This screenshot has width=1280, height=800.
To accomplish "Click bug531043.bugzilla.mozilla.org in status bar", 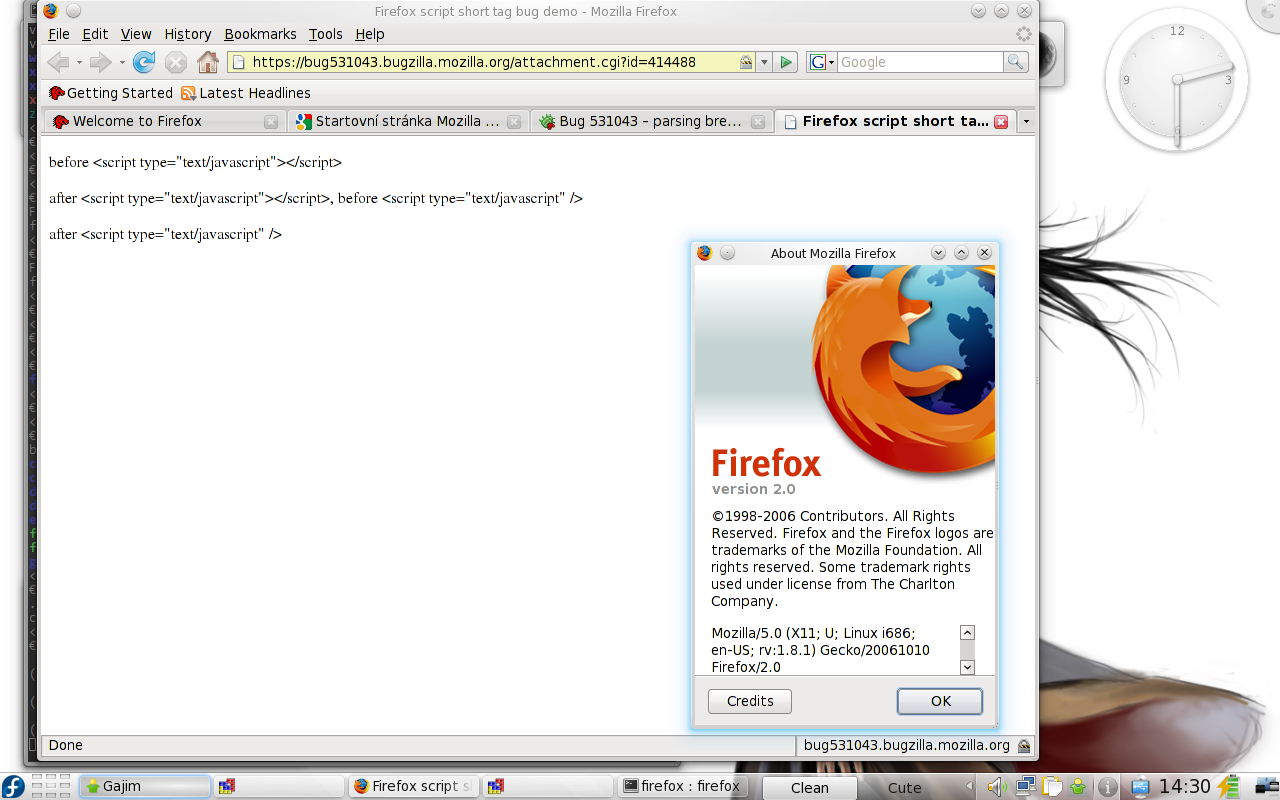I will tap(907, 745).
